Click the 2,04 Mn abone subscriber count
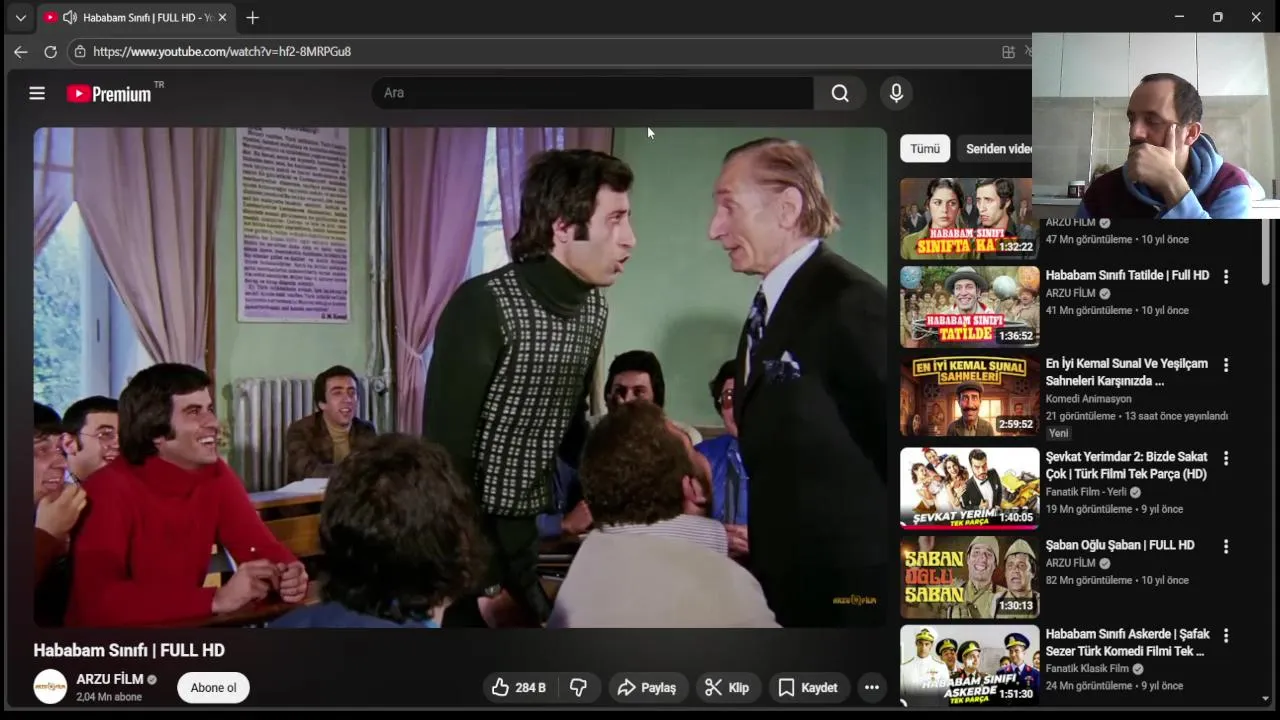The height and width of the screenshot is (720, 1280). coord(109,697)
